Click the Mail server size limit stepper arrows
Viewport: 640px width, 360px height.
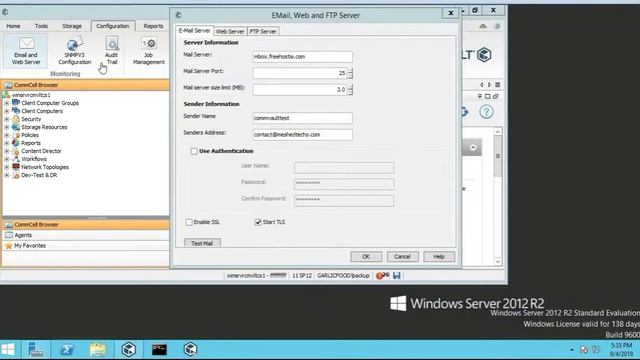(350, 89)
